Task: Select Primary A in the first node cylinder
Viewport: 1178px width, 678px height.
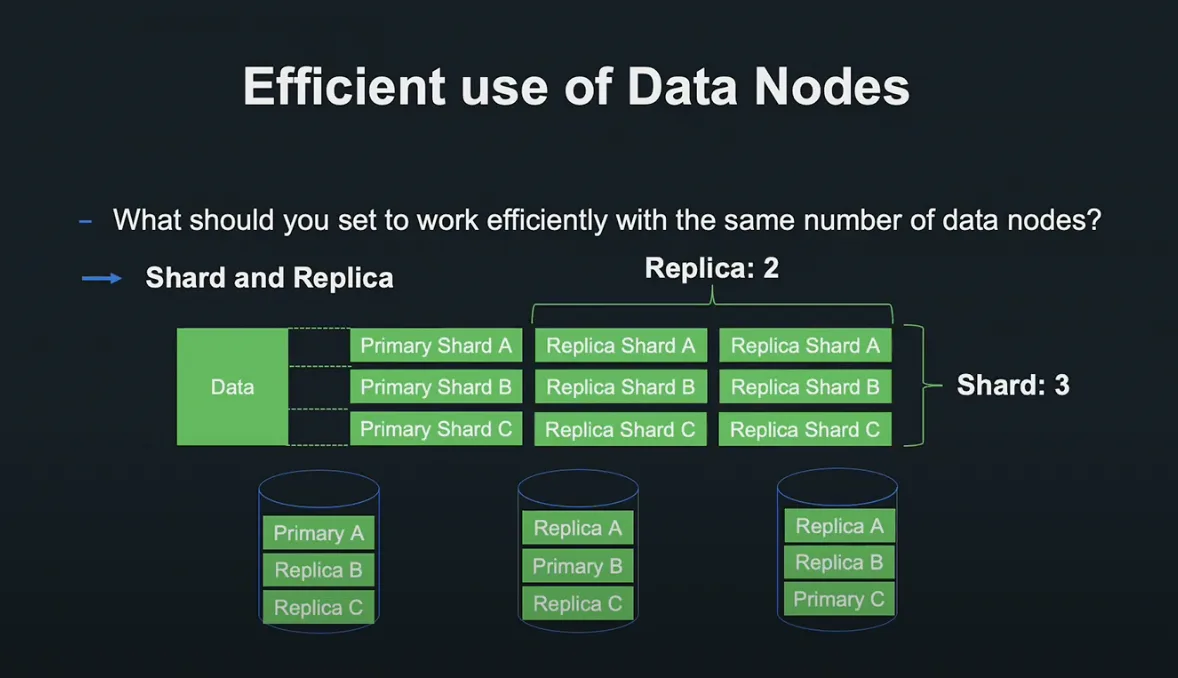Action: 319,533
